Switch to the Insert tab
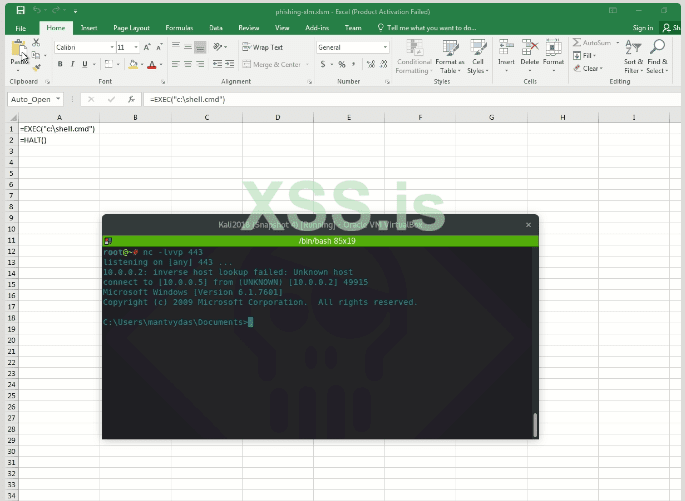 point(89,28)
